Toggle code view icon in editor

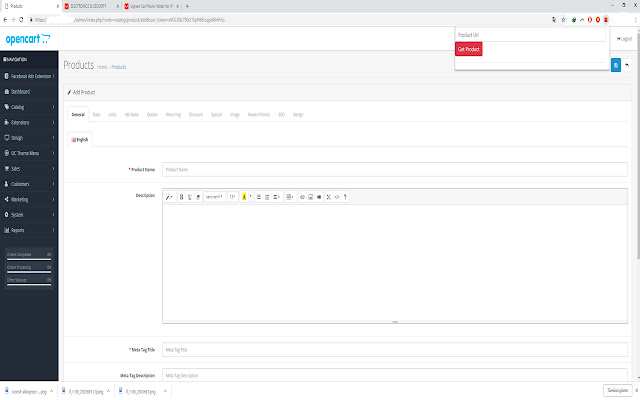(337, 197)
